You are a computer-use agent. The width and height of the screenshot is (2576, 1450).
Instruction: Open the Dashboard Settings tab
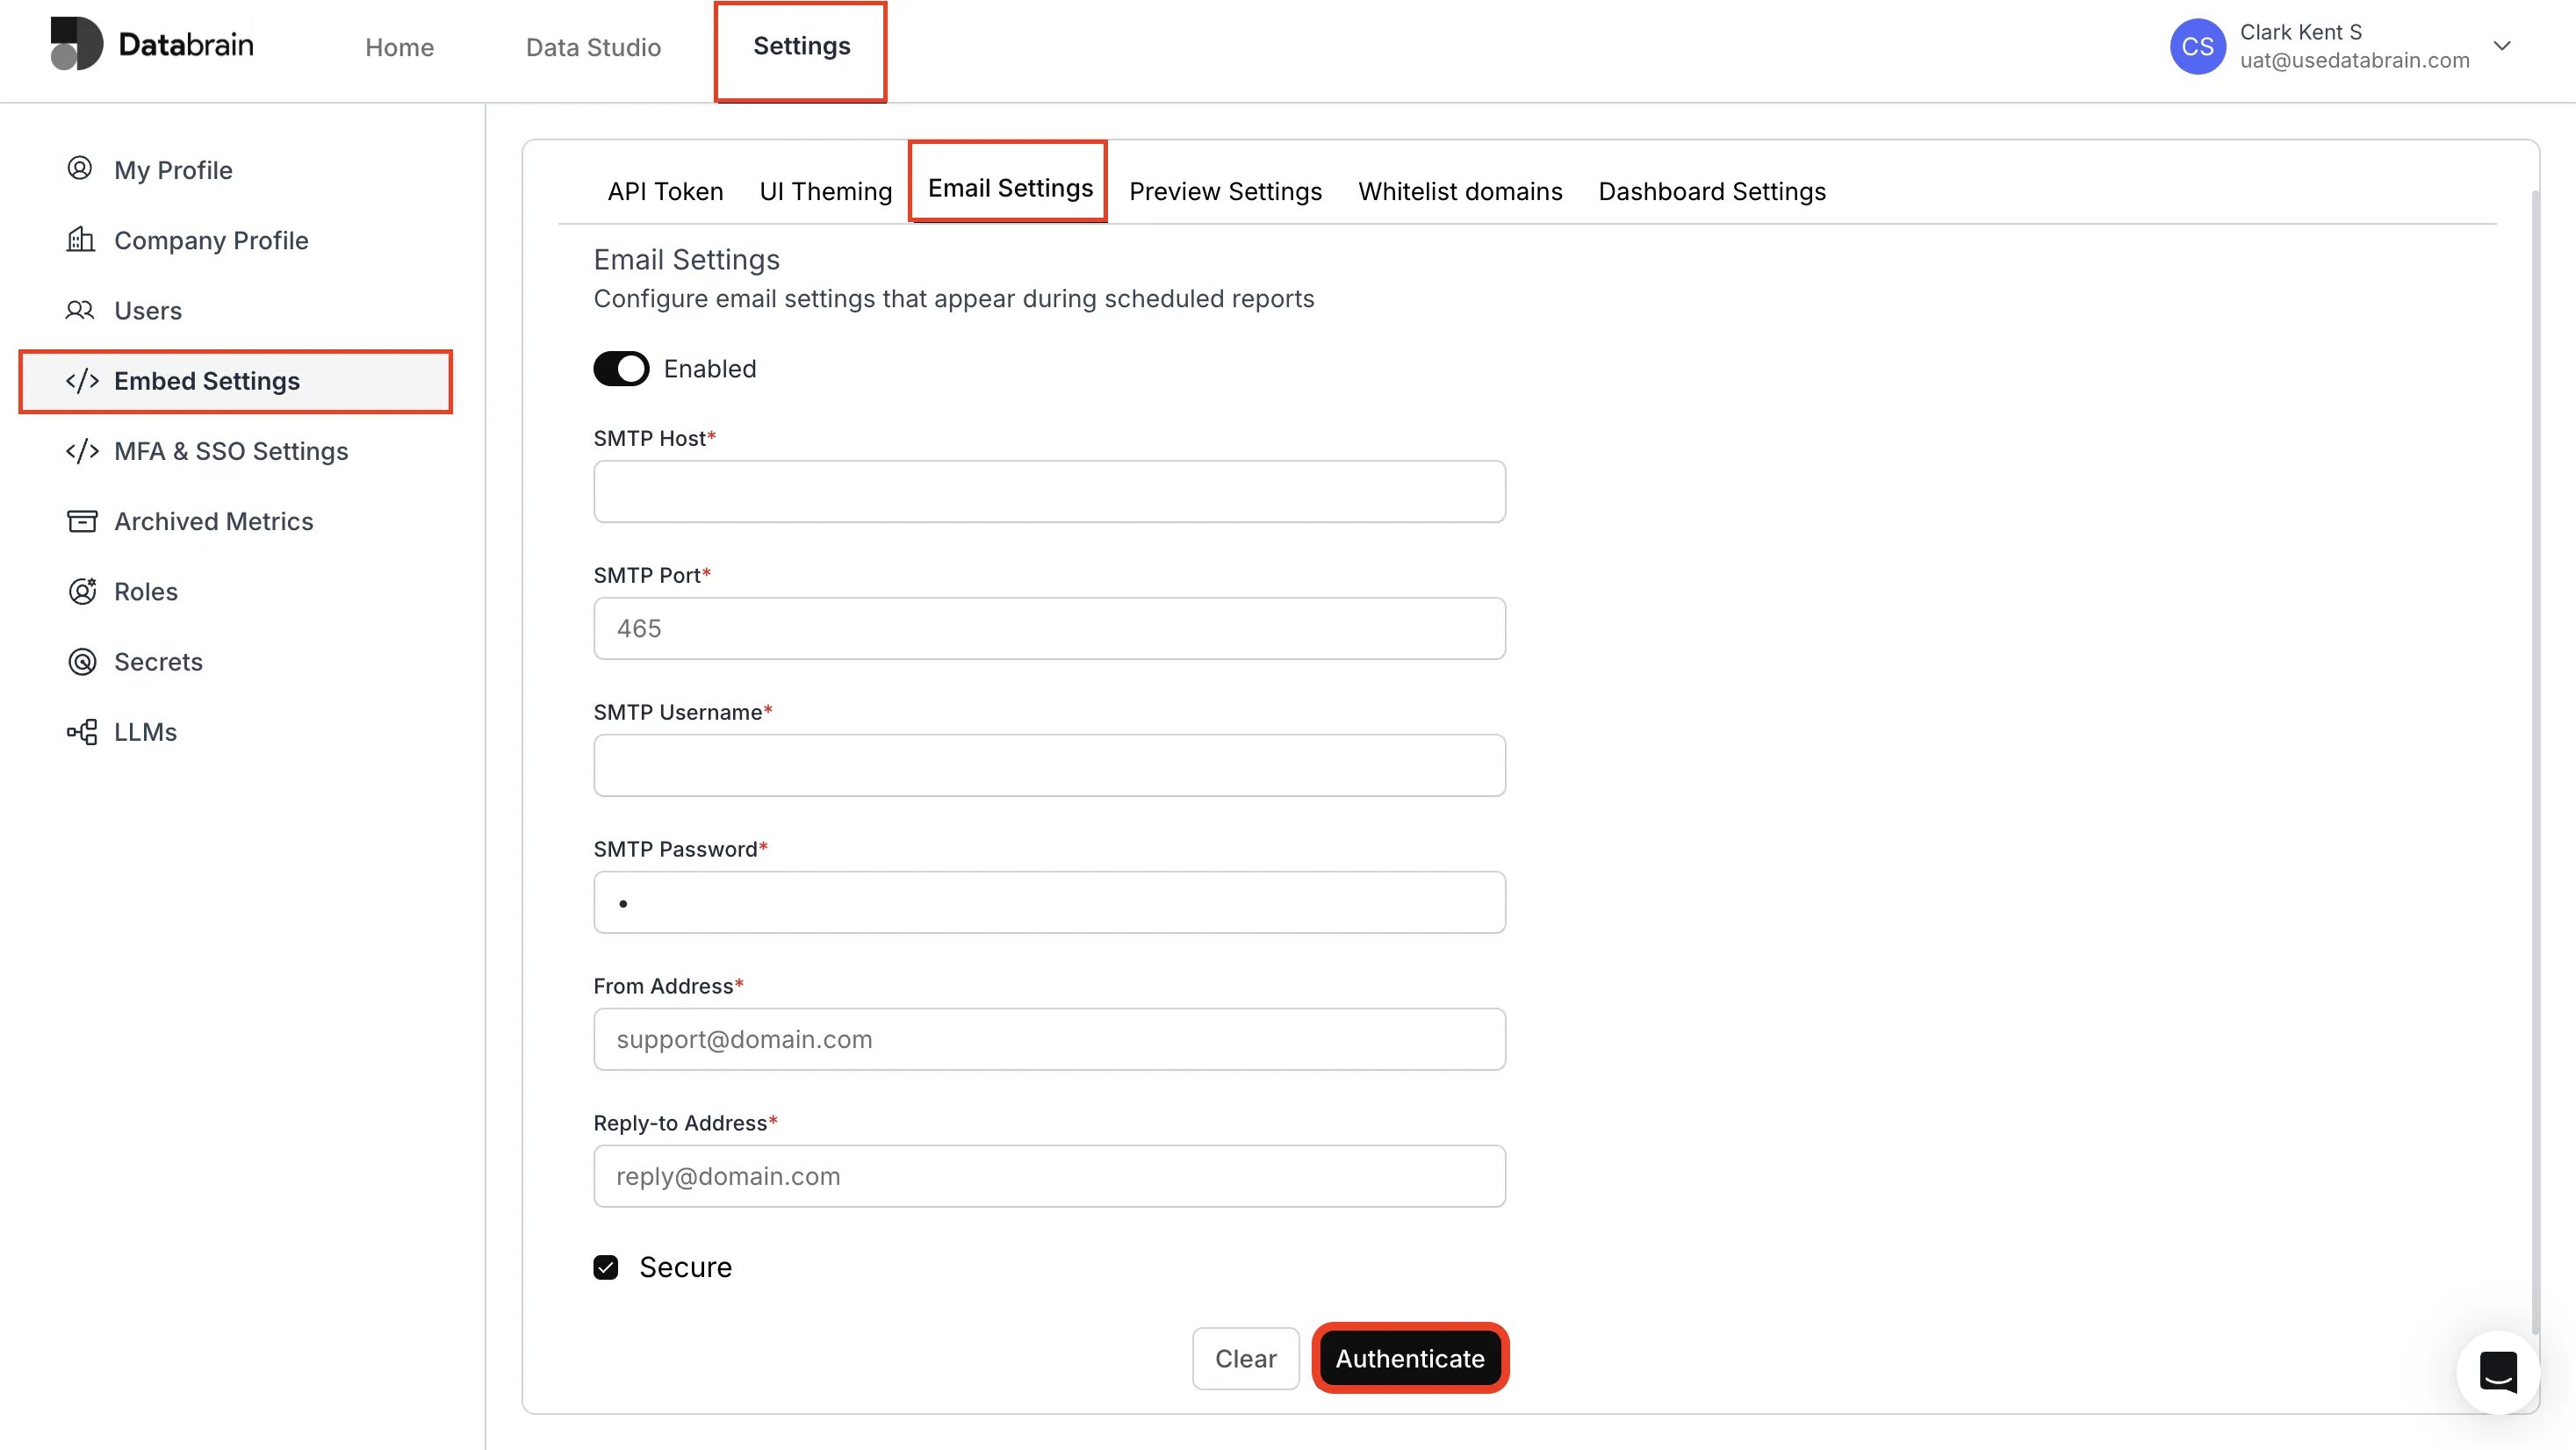[1712, 191]
